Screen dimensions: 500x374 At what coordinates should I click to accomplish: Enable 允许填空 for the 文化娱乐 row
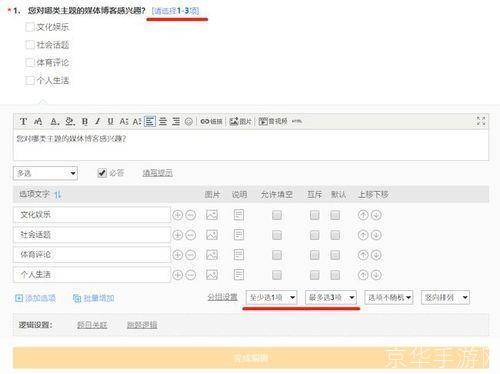(x=277, y=215)
